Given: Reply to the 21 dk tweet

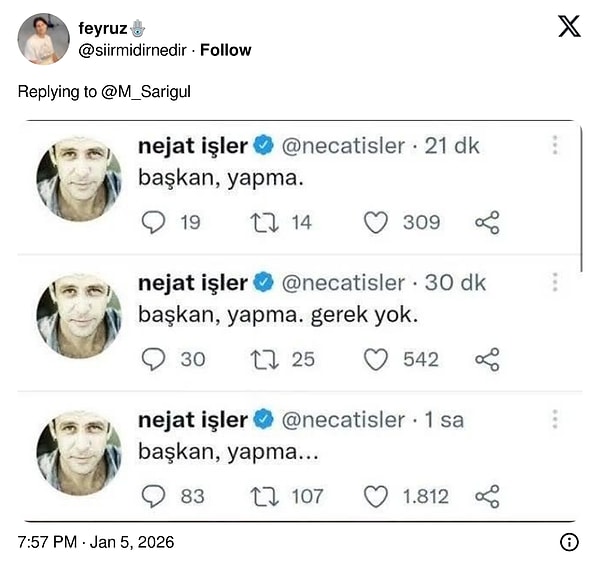Looking at the screenshot, I should click(x=153, y=222).
